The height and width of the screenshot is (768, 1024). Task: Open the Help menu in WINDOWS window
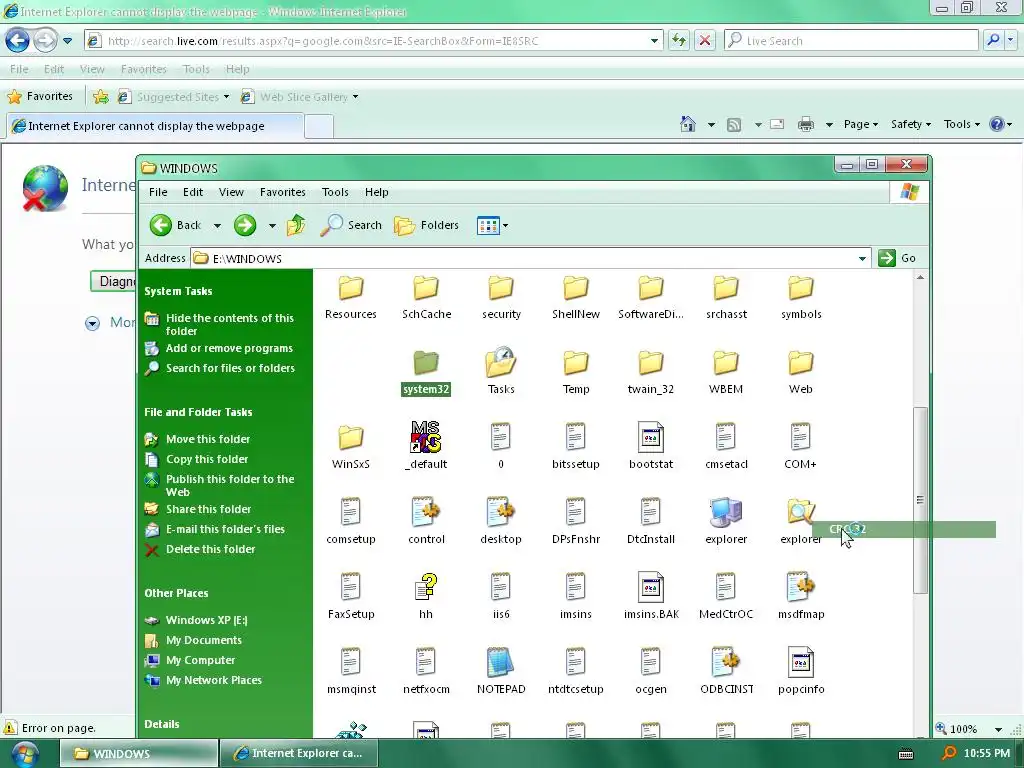(377, 192)
